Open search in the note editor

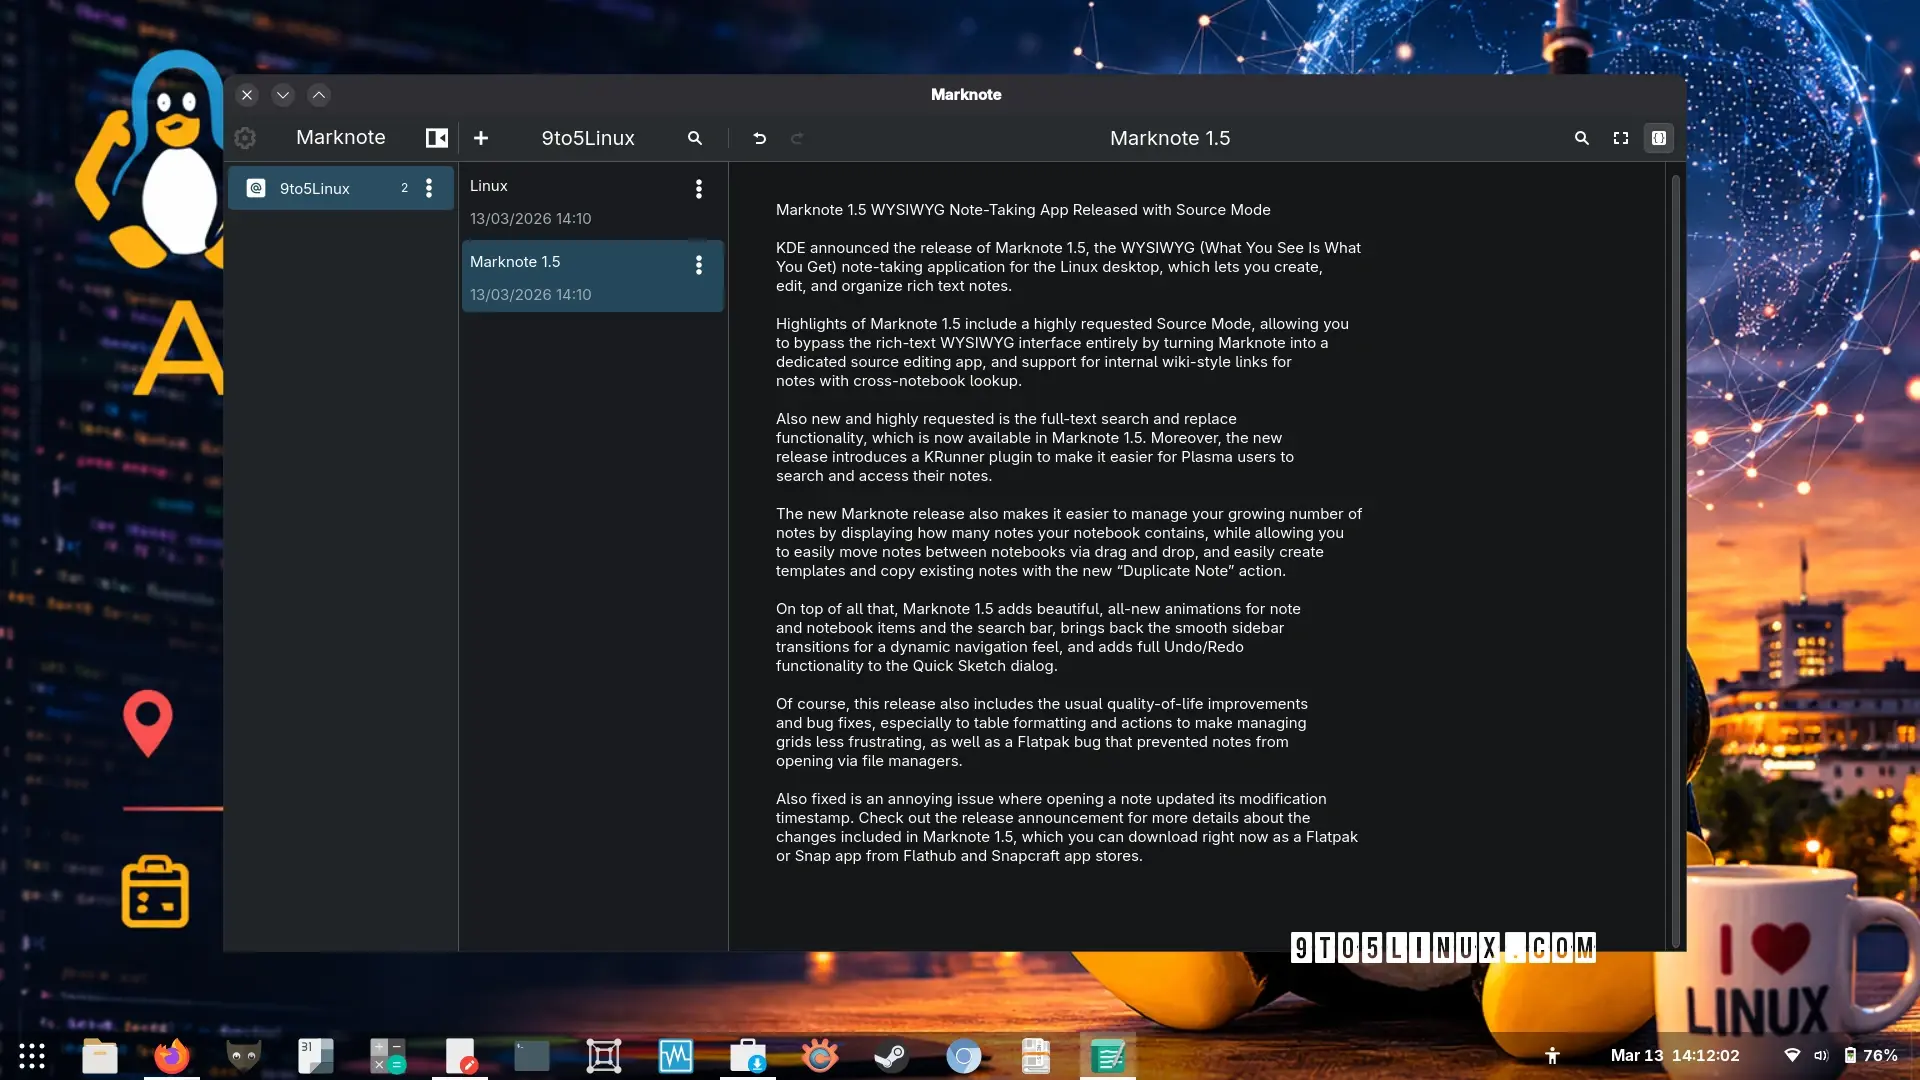(1582, 138)
